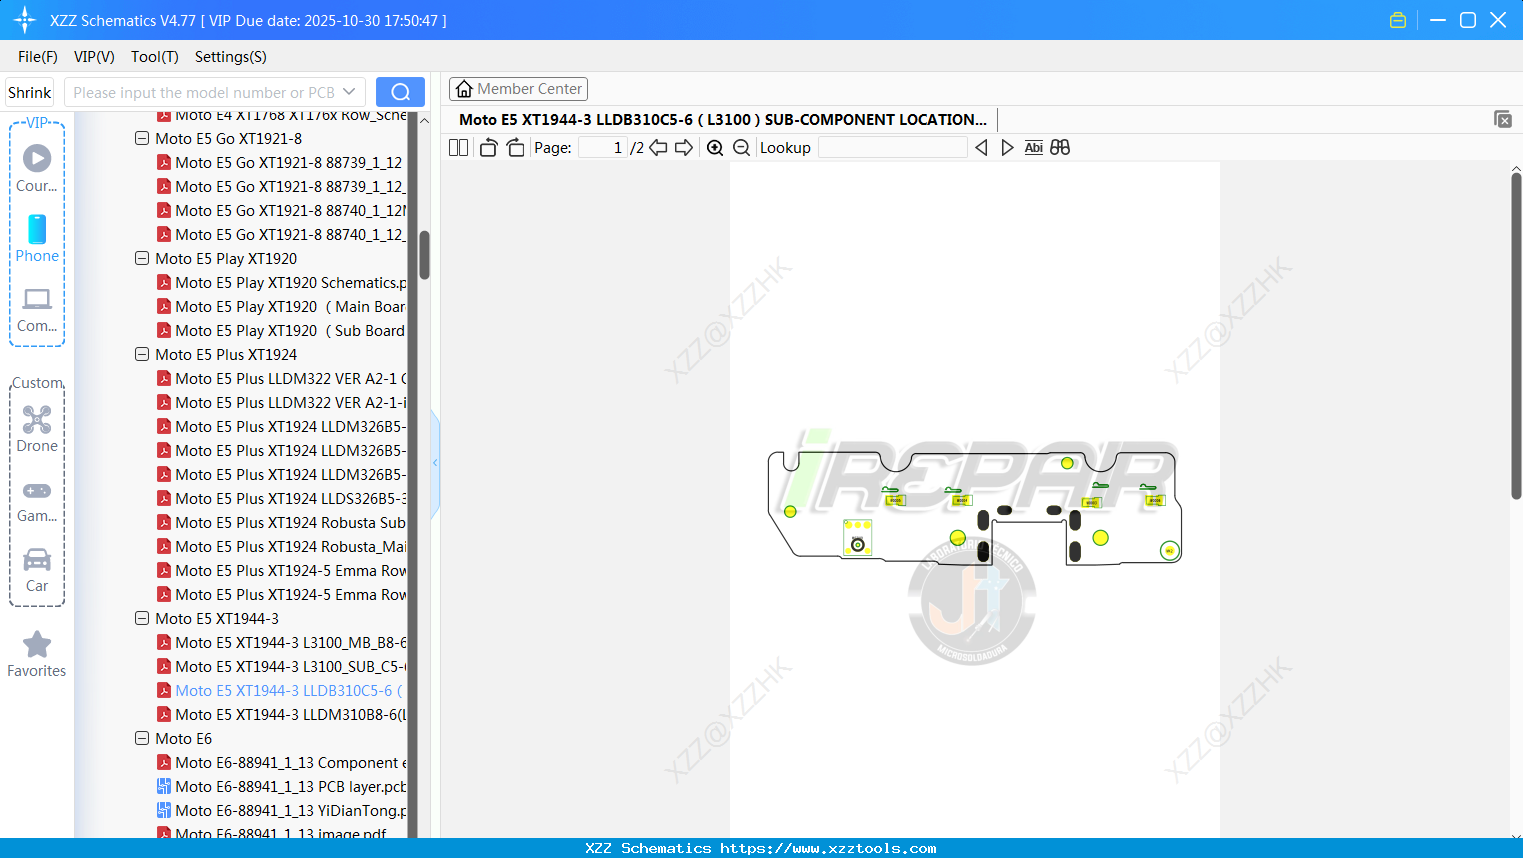This screenshot has width=1523, height=858.
Task: Click the blue search button
Action: pos(400,92)
